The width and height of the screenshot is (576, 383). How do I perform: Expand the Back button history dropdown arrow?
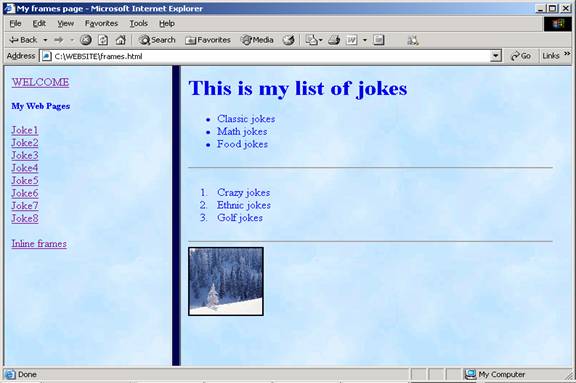45,40
